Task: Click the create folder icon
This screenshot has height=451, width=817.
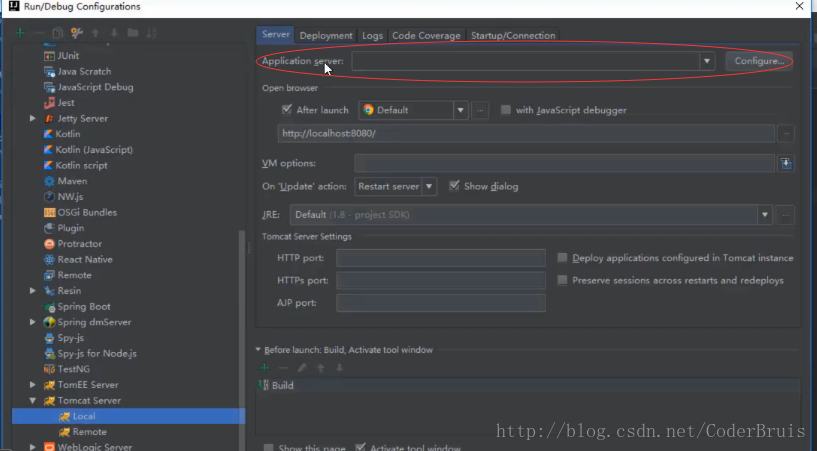Action: [133, 33]
